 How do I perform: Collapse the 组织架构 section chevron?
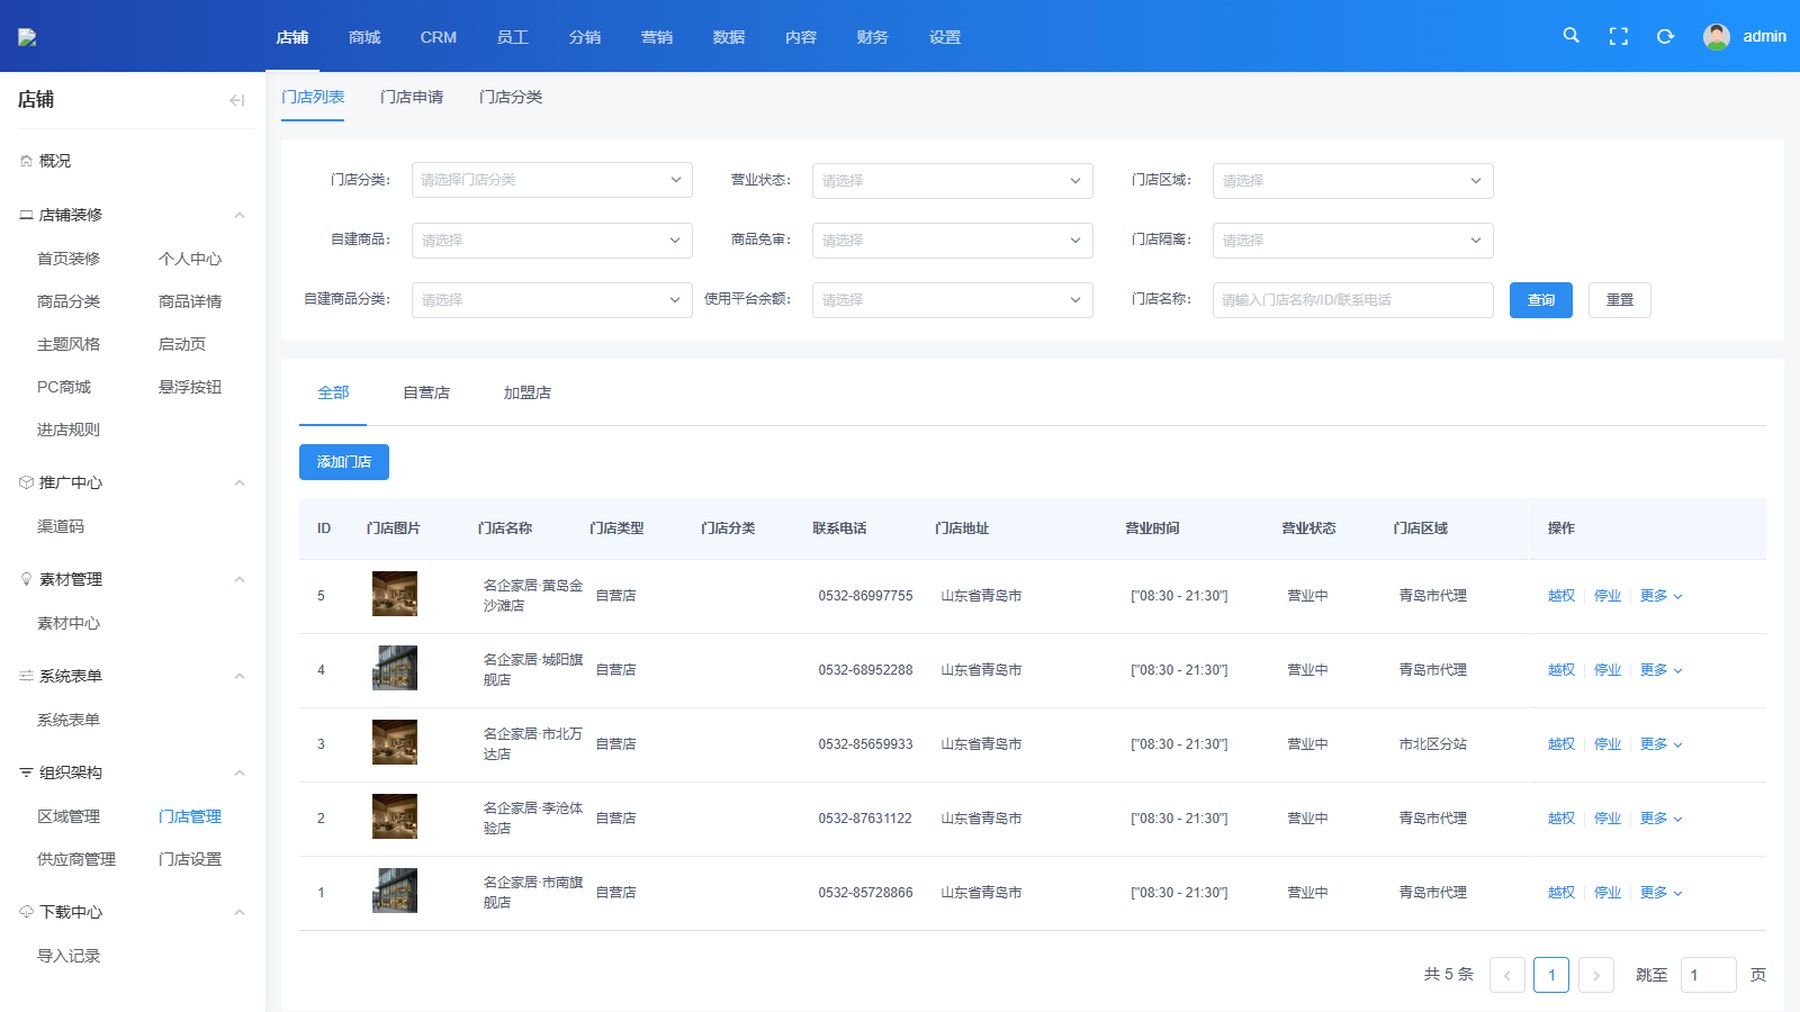tap(239, 773)
